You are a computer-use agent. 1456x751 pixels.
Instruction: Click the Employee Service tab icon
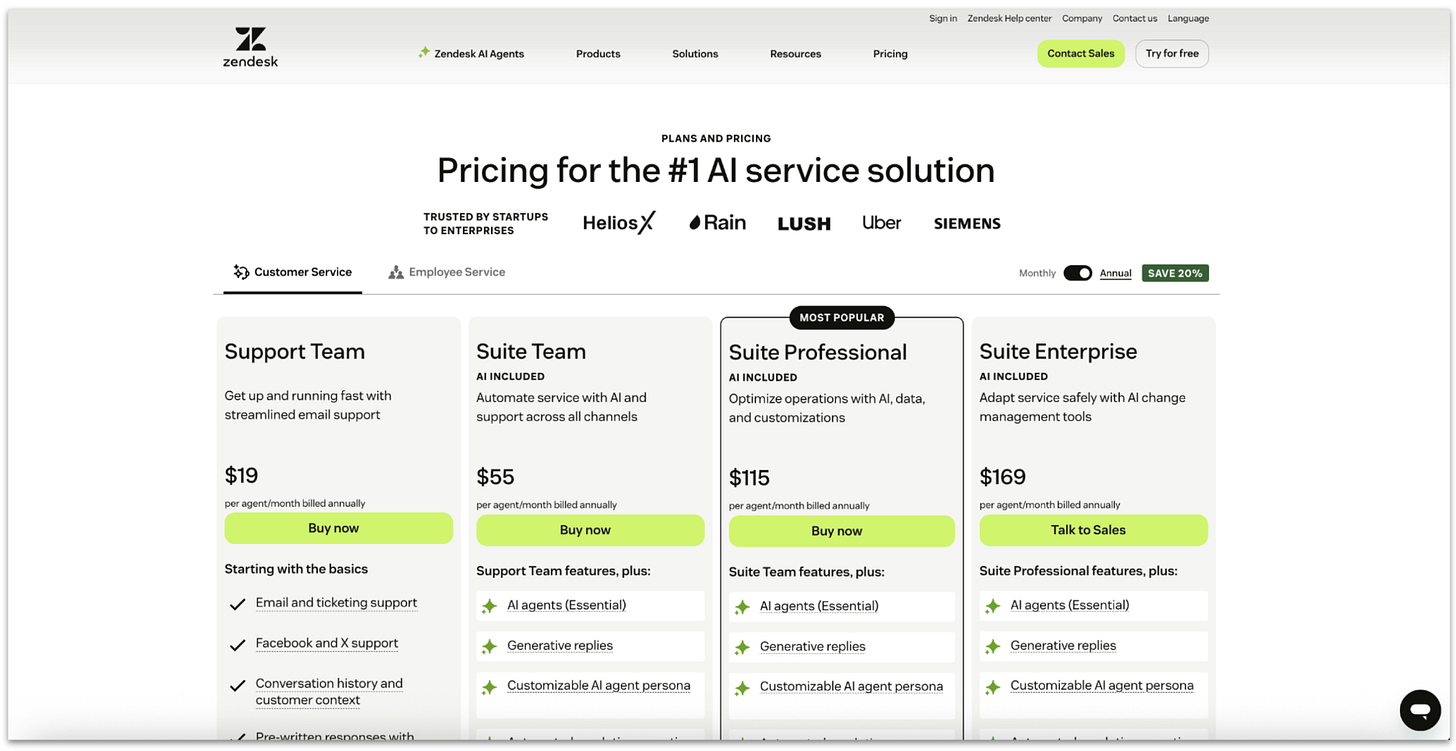click(x=396, y=272)
